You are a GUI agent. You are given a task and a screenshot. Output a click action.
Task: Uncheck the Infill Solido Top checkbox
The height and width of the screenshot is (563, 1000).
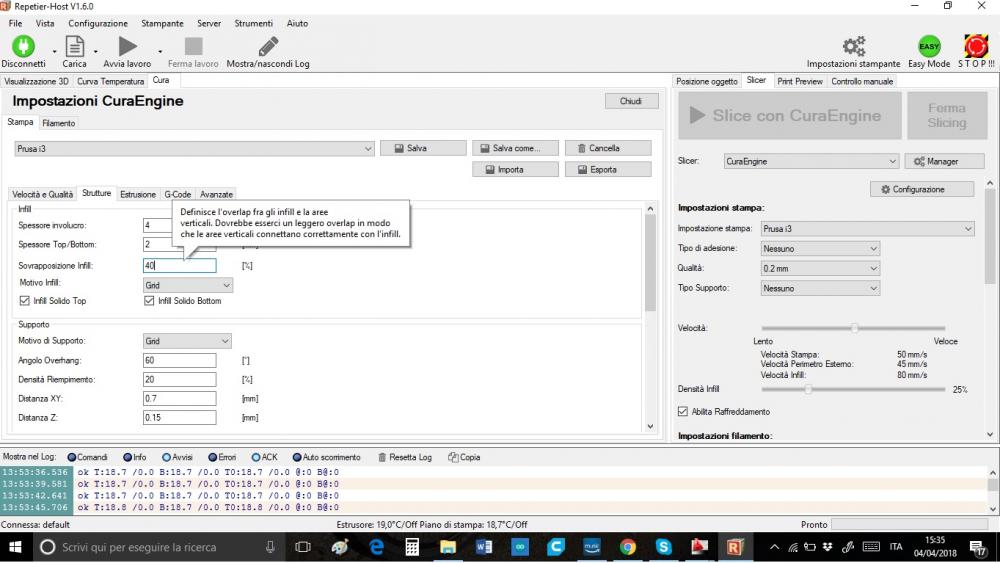click(x=25, y=301)
